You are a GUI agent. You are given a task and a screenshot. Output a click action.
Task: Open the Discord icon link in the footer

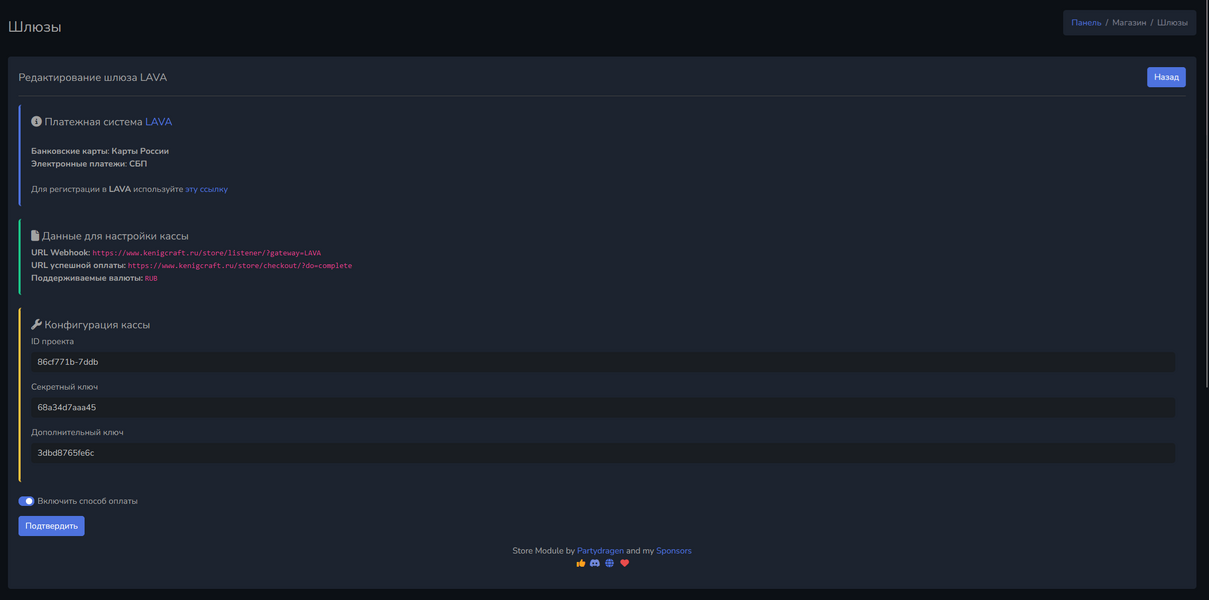595,563
